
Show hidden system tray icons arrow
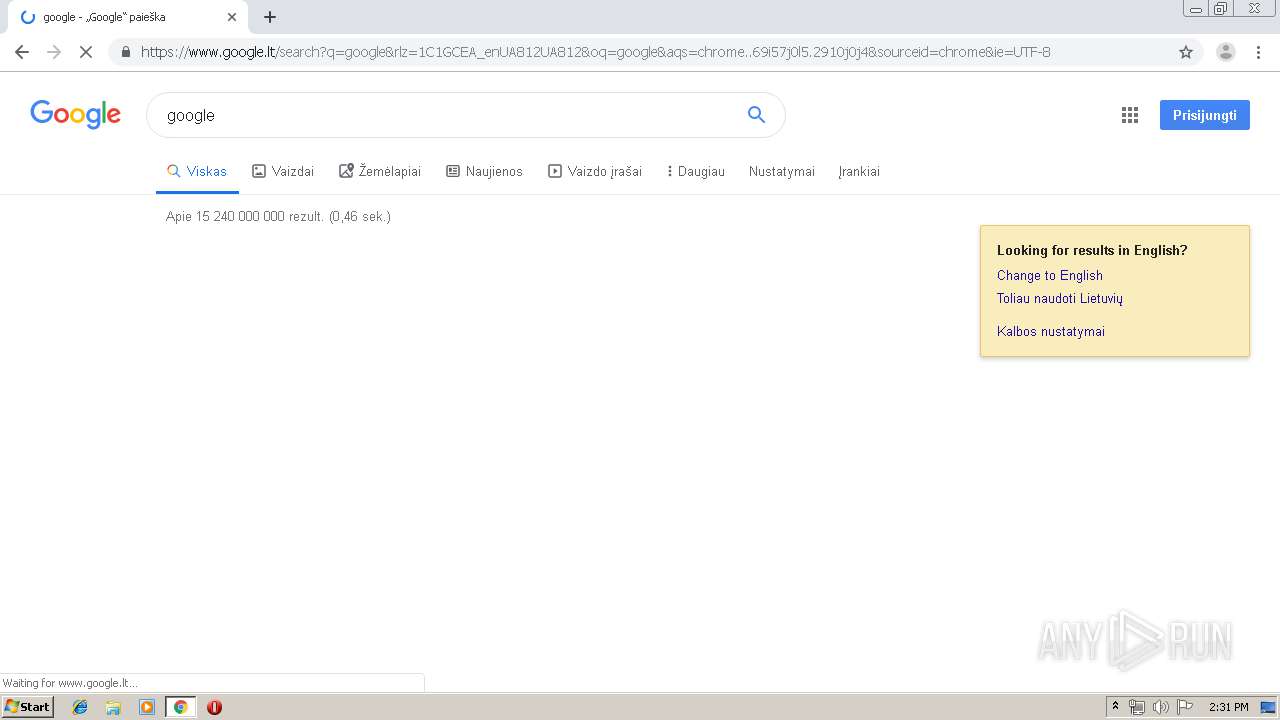(x=1115, y=707)
